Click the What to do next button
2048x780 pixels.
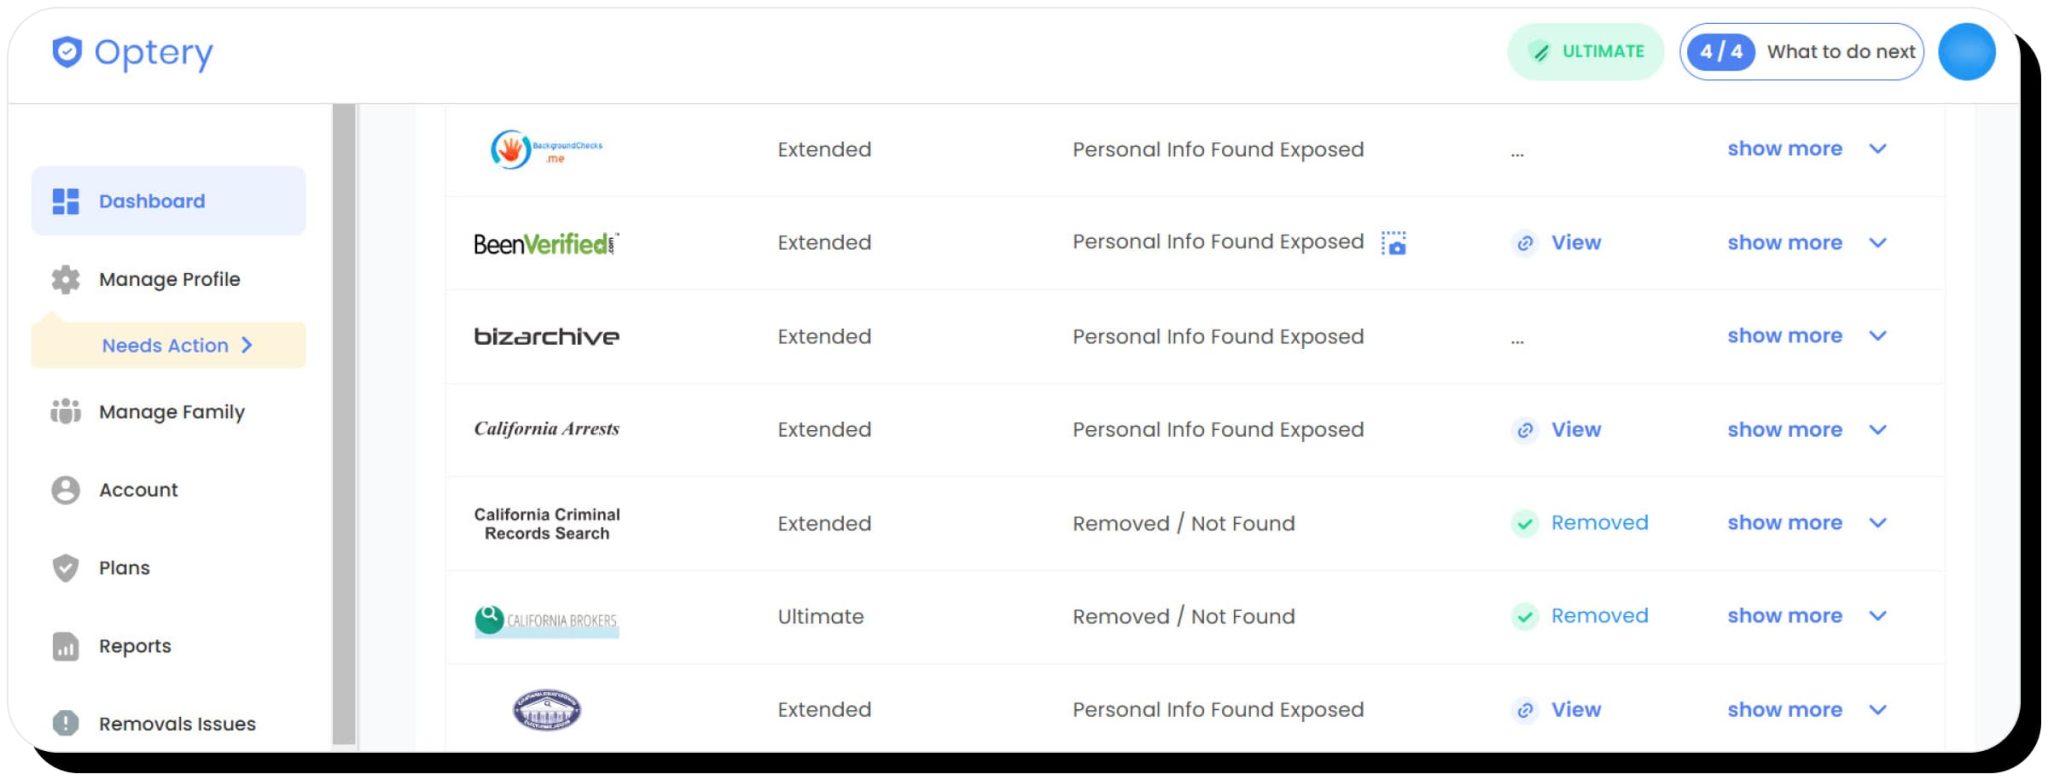(1840, 51)
